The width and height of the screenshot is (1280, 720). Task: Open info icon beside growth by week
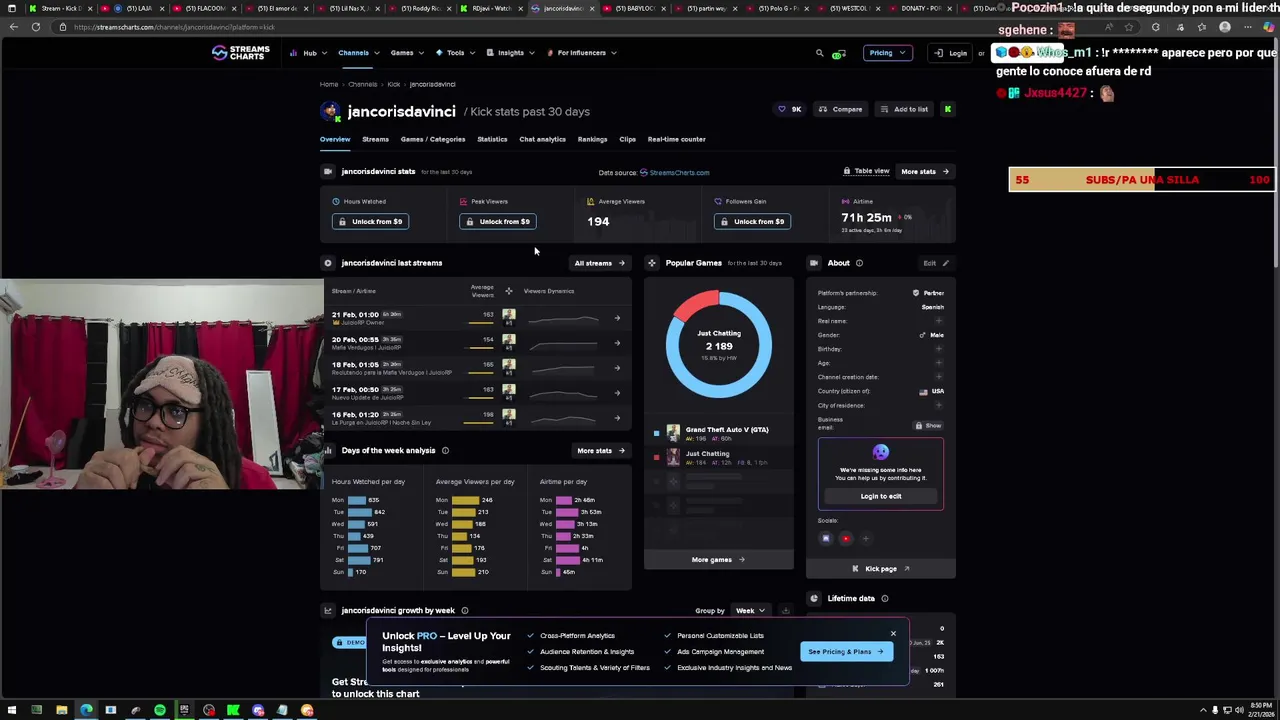[x=465, y=611]
